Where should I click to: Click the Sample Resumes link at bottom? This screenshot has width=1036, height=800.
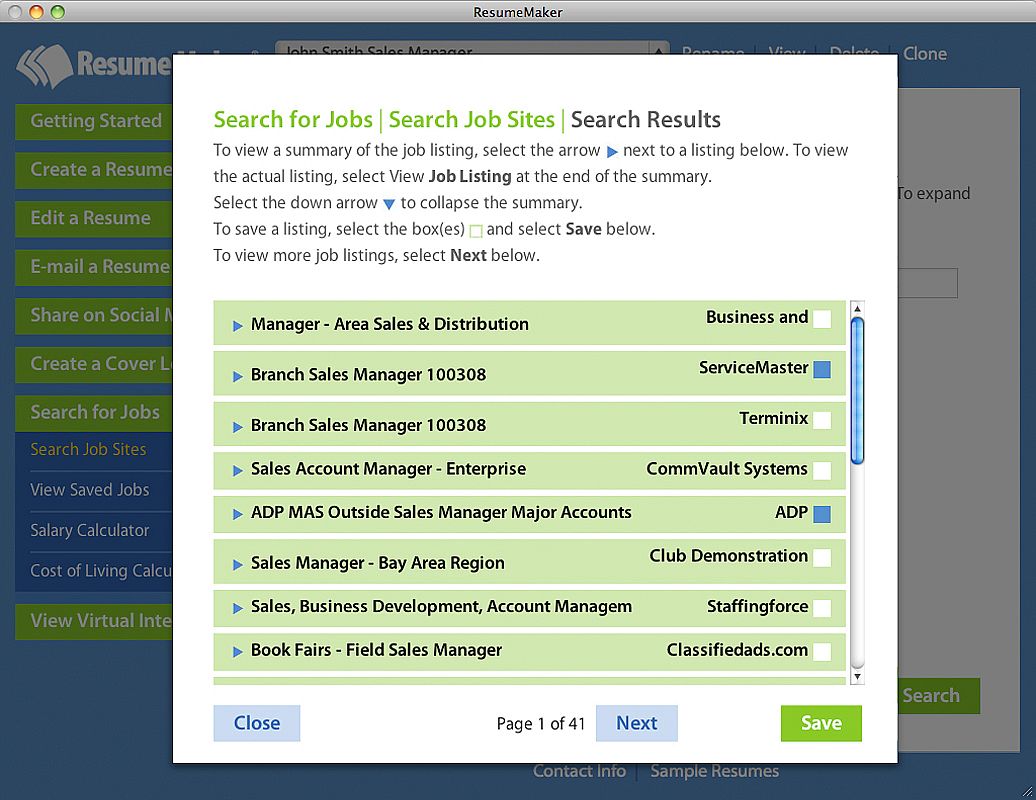point(714,772)
